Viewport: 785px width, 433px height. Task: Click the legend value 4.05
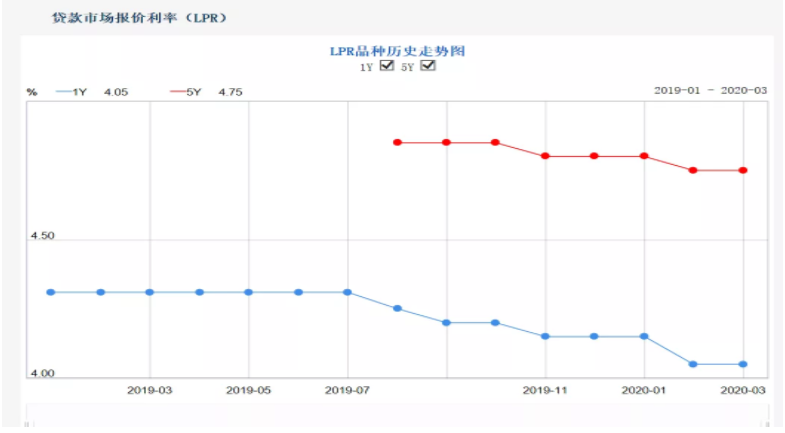coord(116,92)
